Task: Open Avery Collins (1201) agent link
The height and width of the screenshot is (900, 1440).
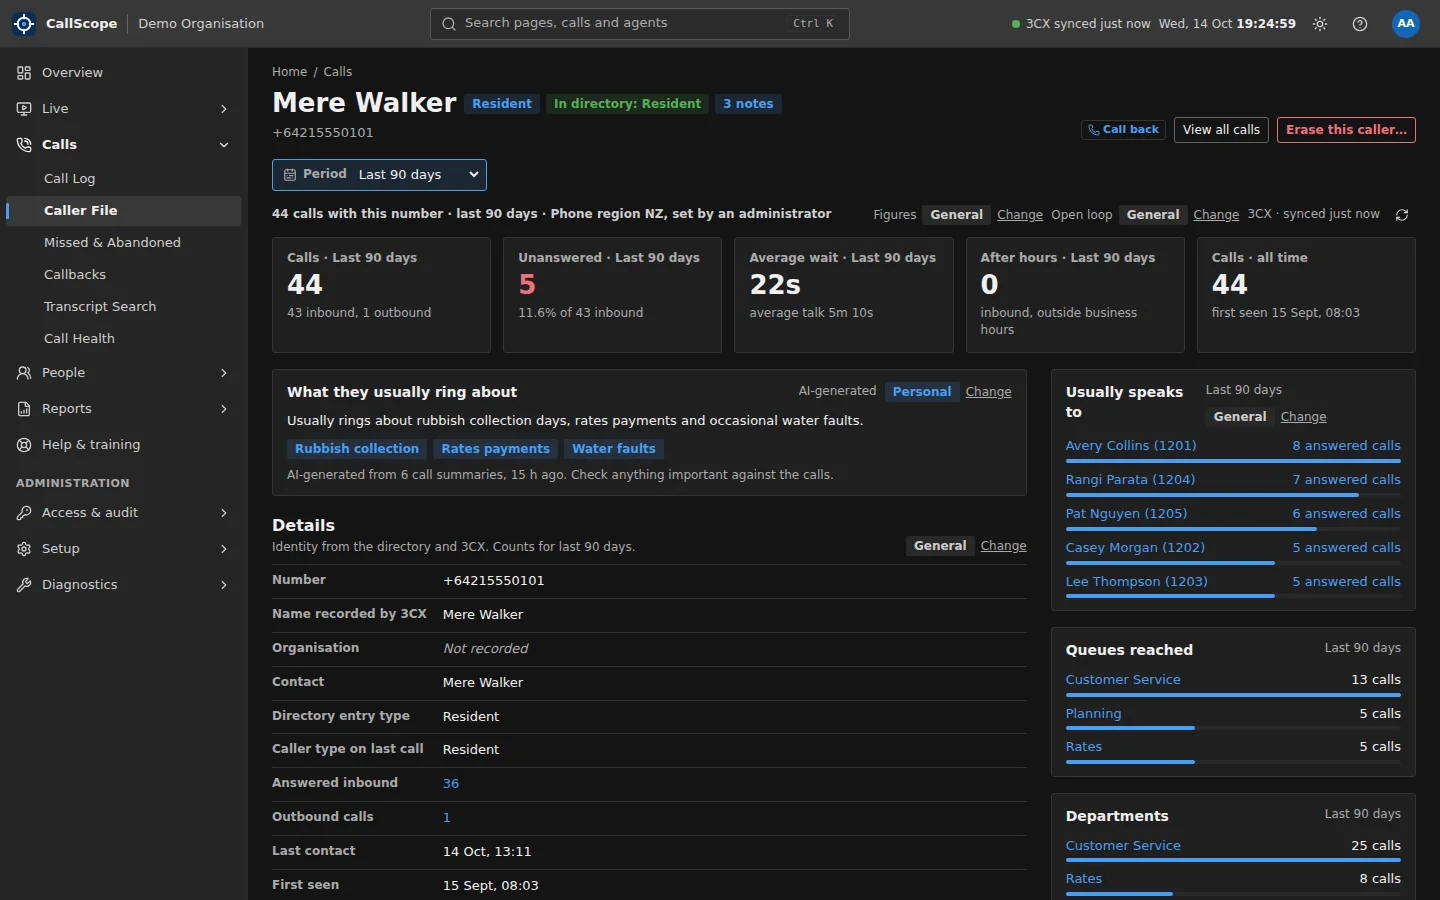Action: [1131, 445]
